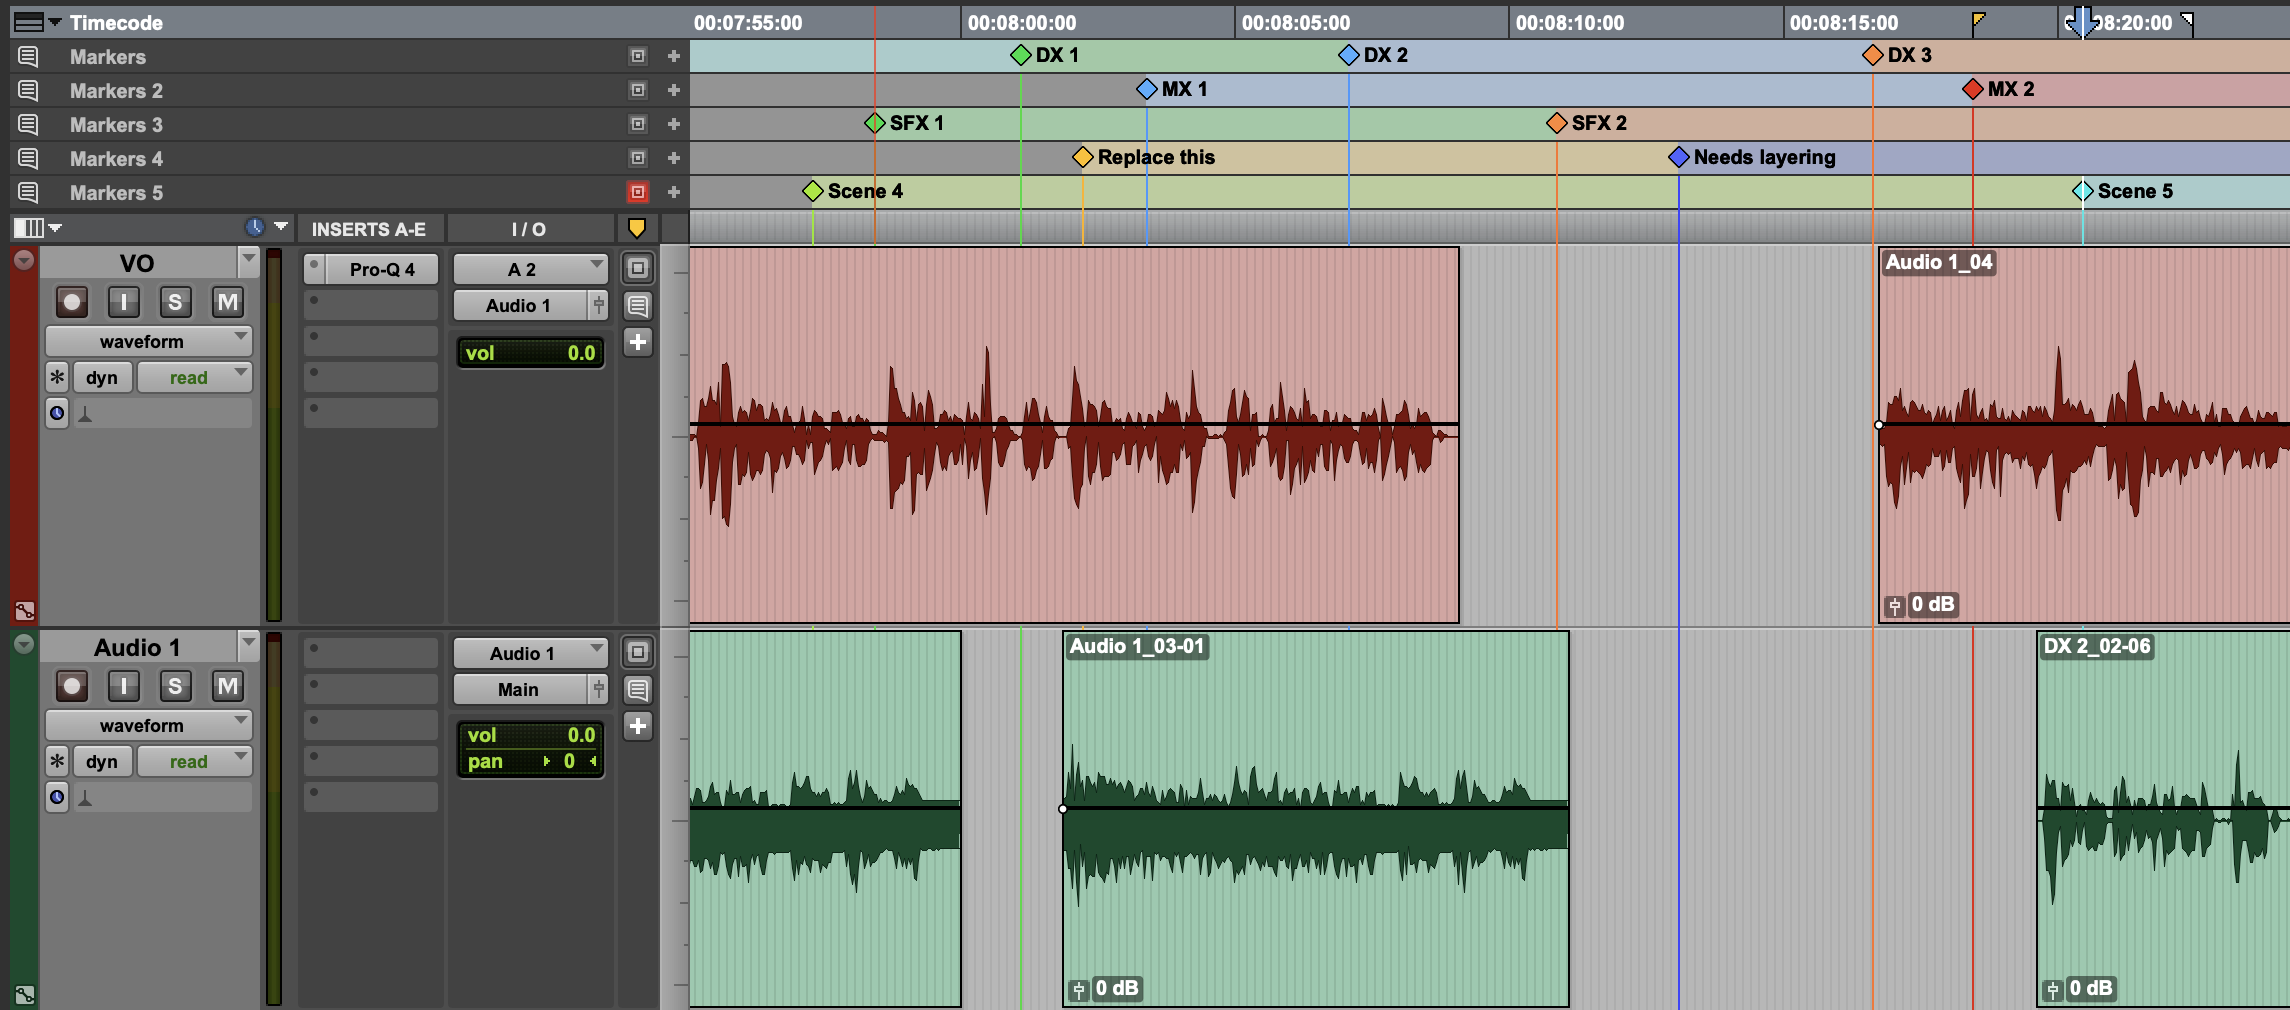
Task: Click the I / O column header
Action: pos(528,229)
